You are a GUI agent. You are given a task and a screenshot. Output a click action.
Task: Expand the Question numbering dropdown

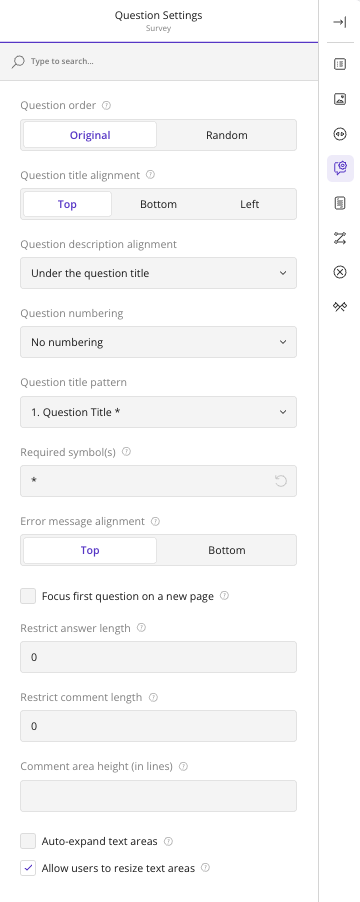coord(158,342)
